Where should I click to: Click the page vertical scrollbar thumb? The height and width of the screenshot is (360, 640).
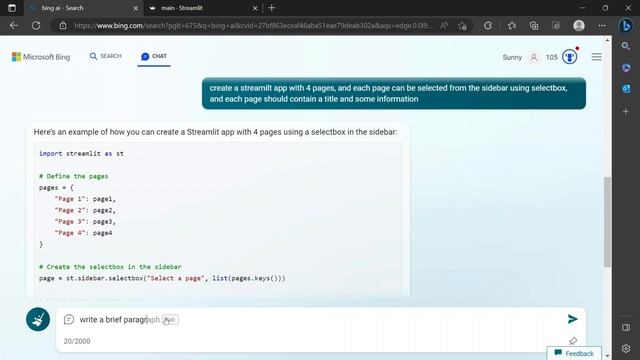click(x=607, y=222)
